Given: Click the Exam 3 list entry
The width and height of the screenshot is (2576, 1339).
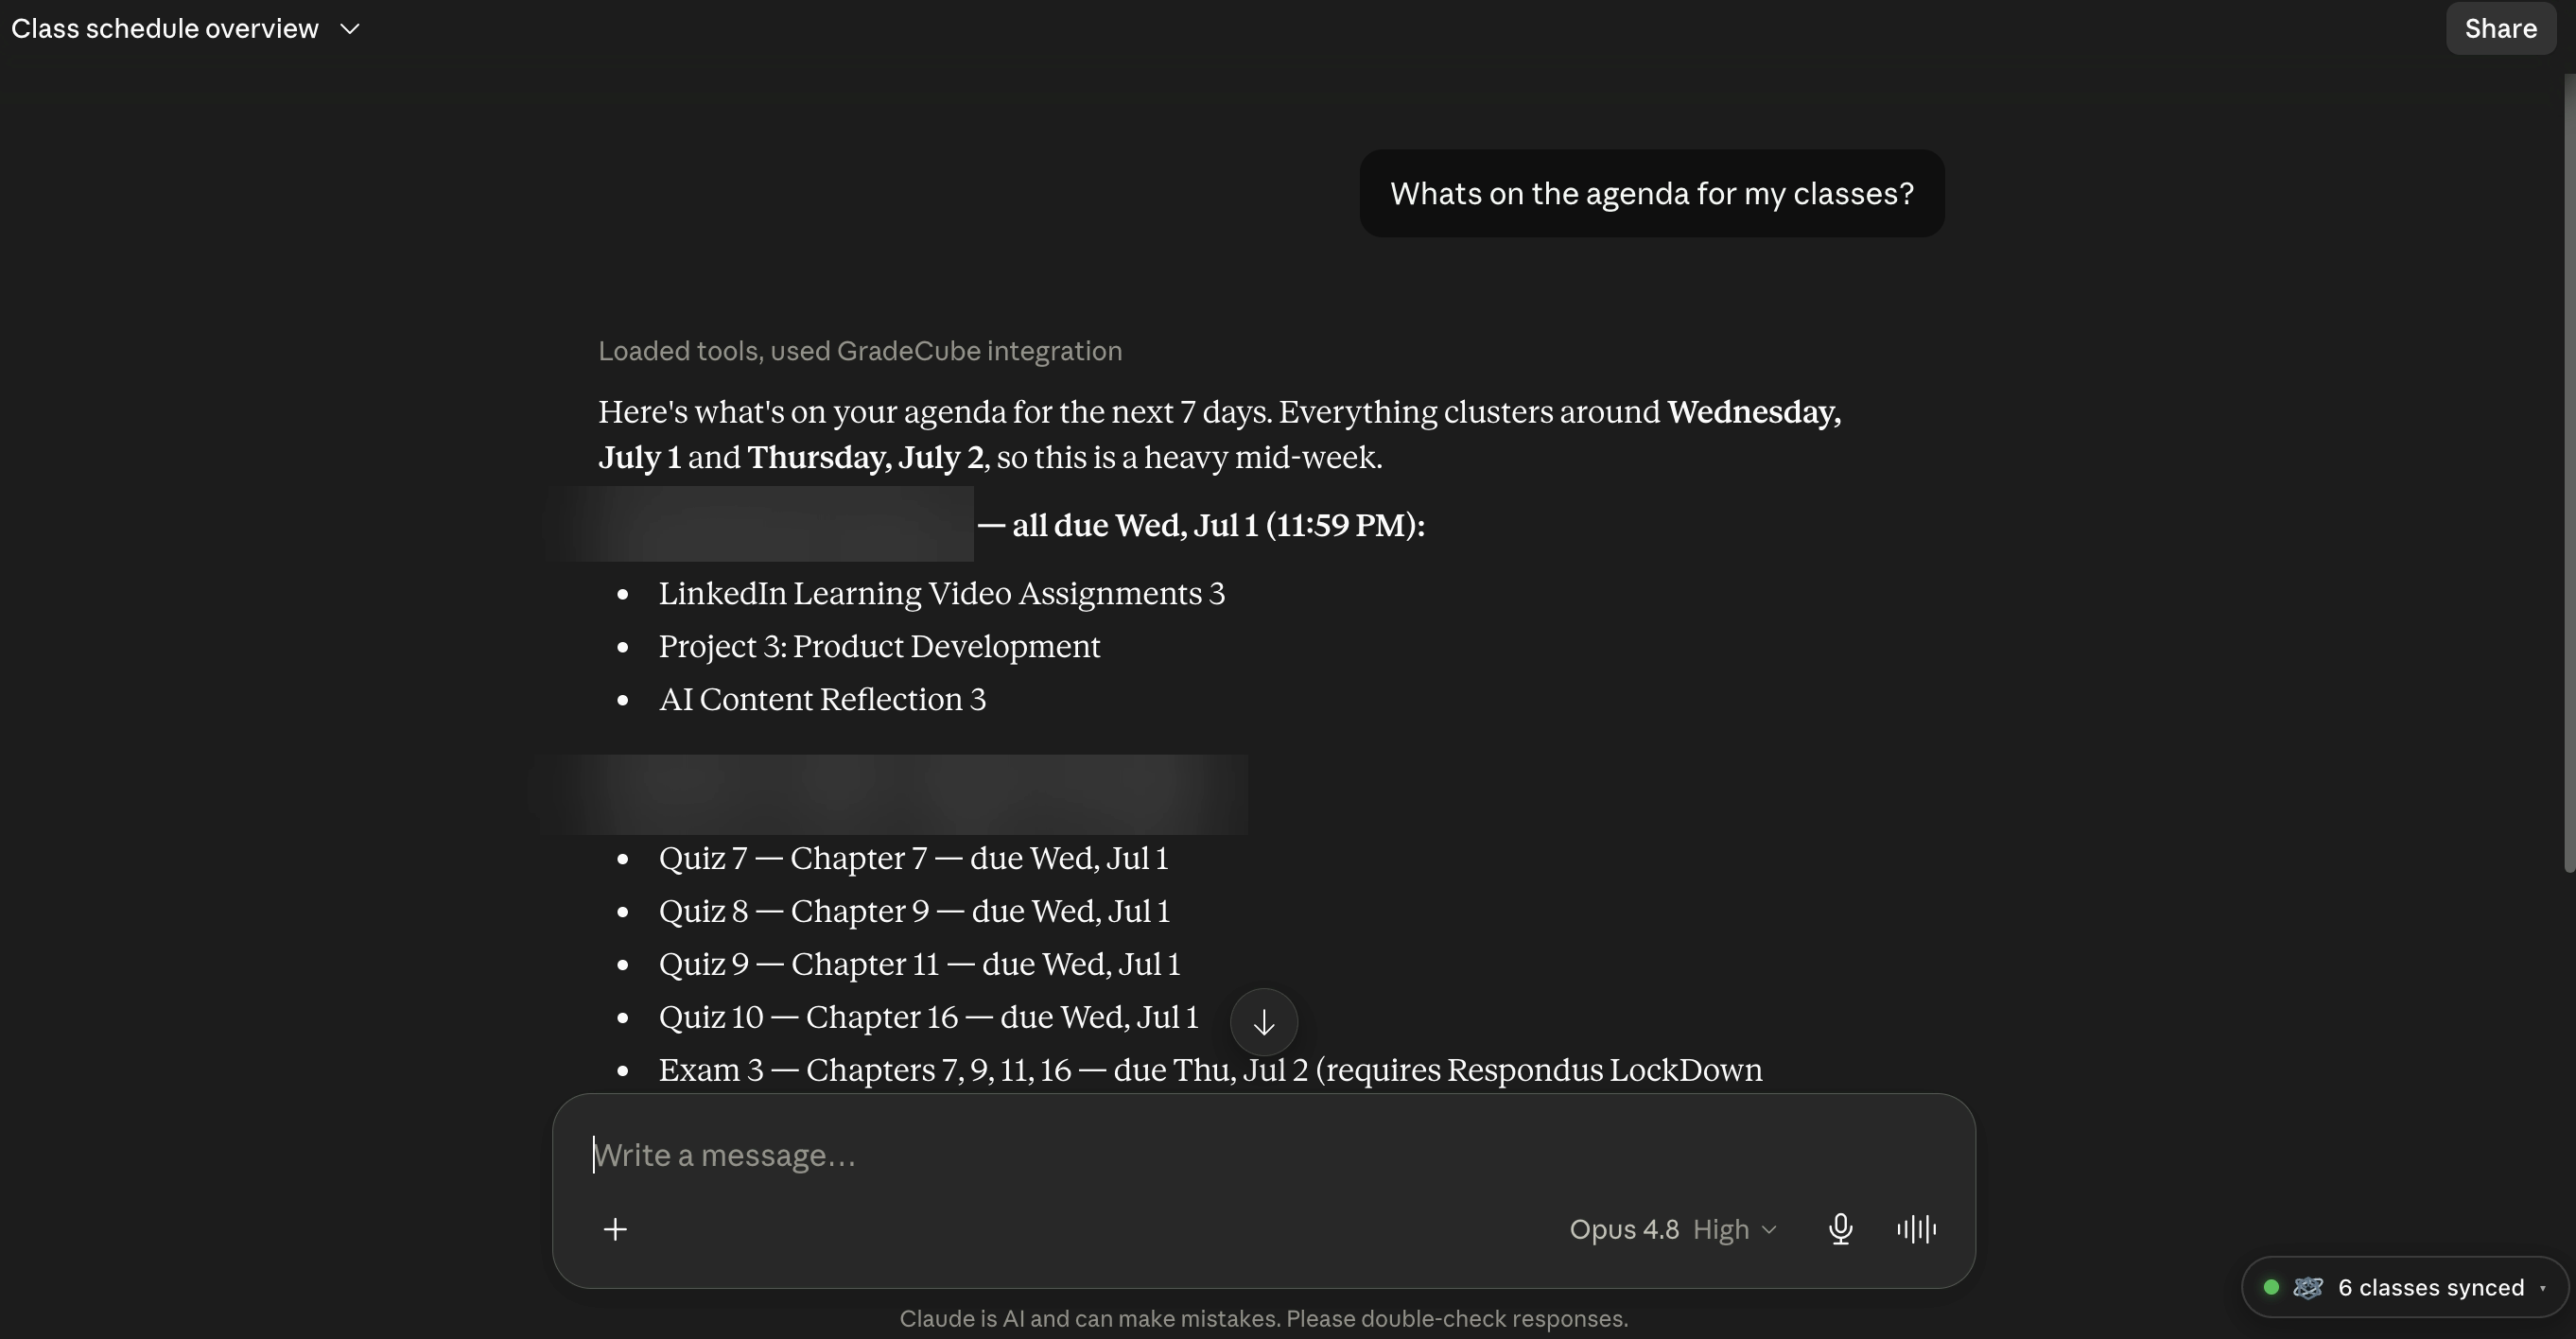Looking at the screenshot, I should 1210,1070.
